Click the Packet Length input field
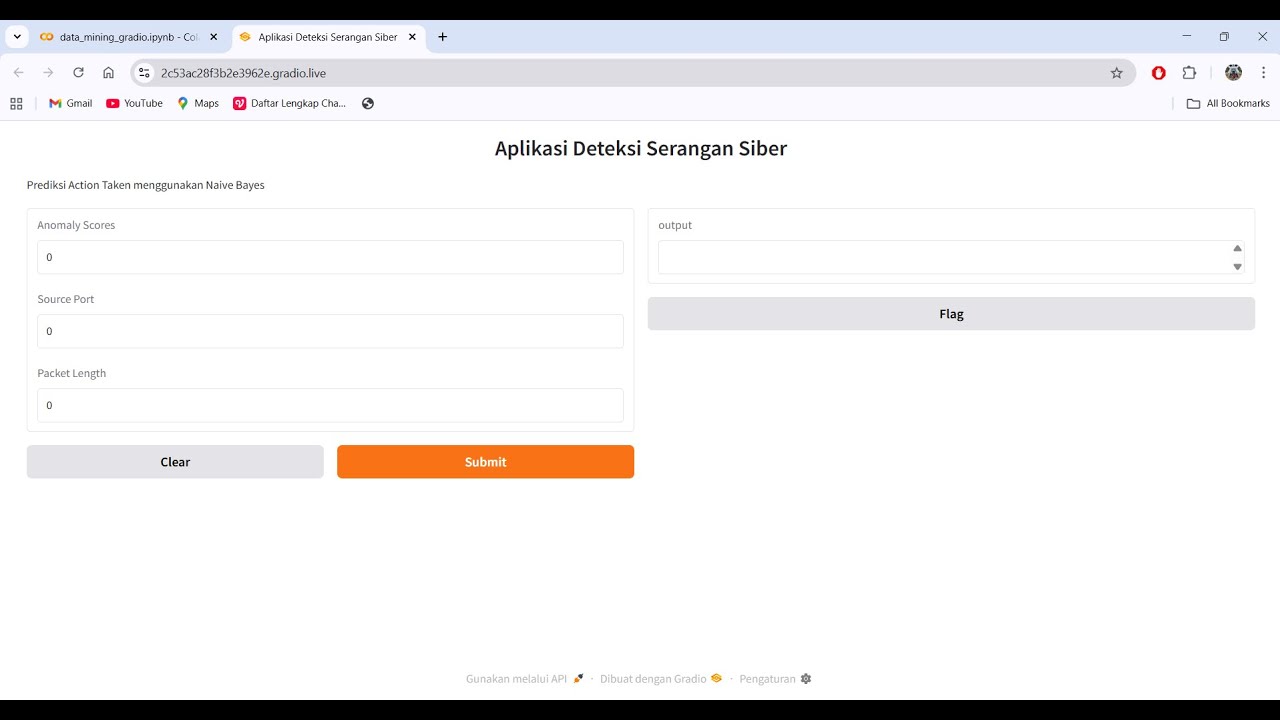 (x=330, y=405)
